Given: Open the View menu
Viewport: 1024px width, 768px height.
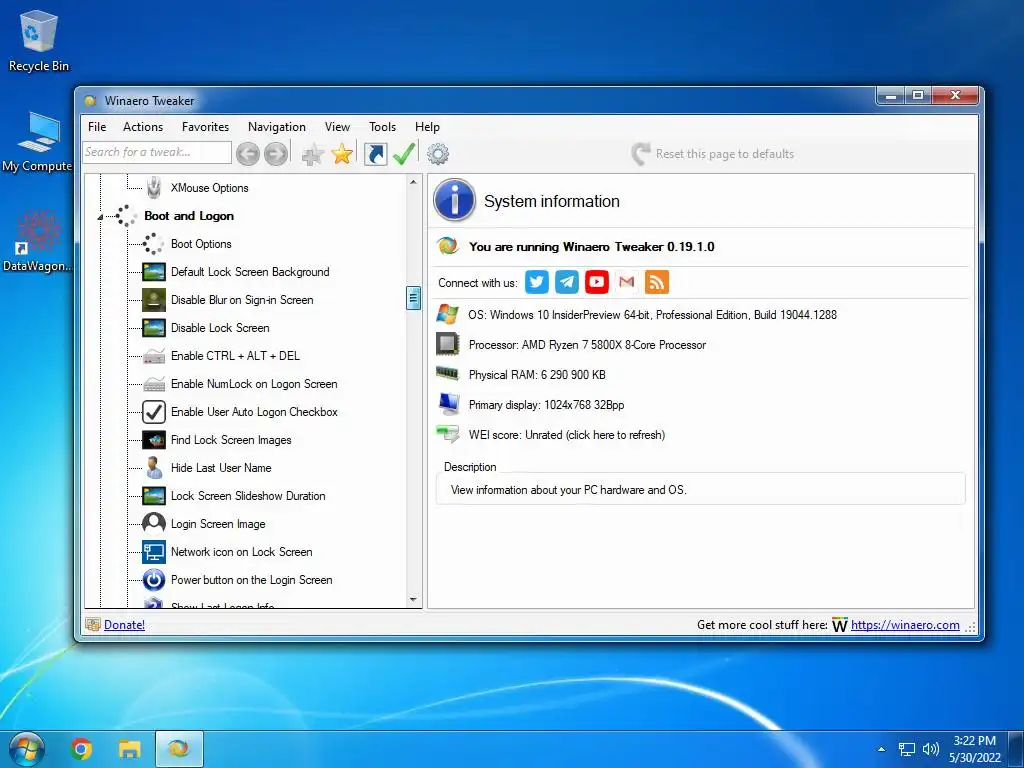Looking at the screenshot, I should [x=337, y=127].
